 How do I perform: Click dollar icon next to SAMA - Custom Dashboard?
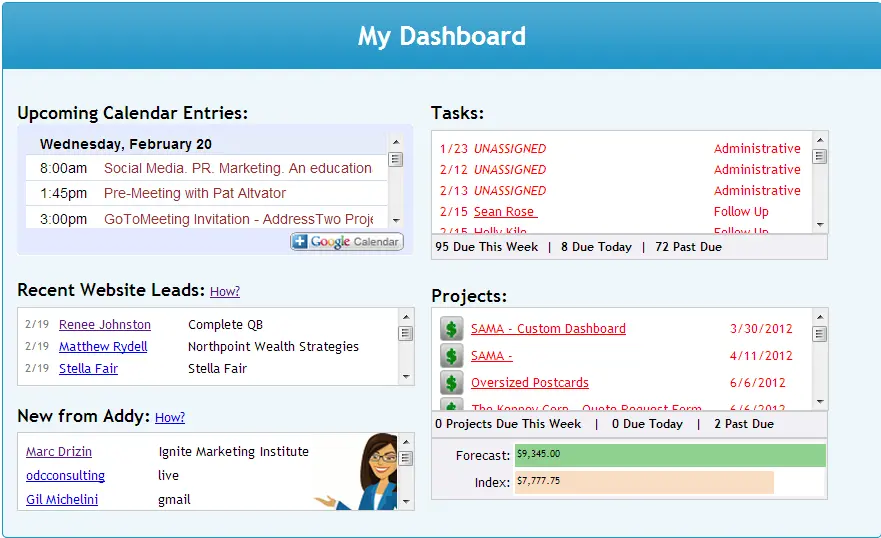(x=451, y=329)
